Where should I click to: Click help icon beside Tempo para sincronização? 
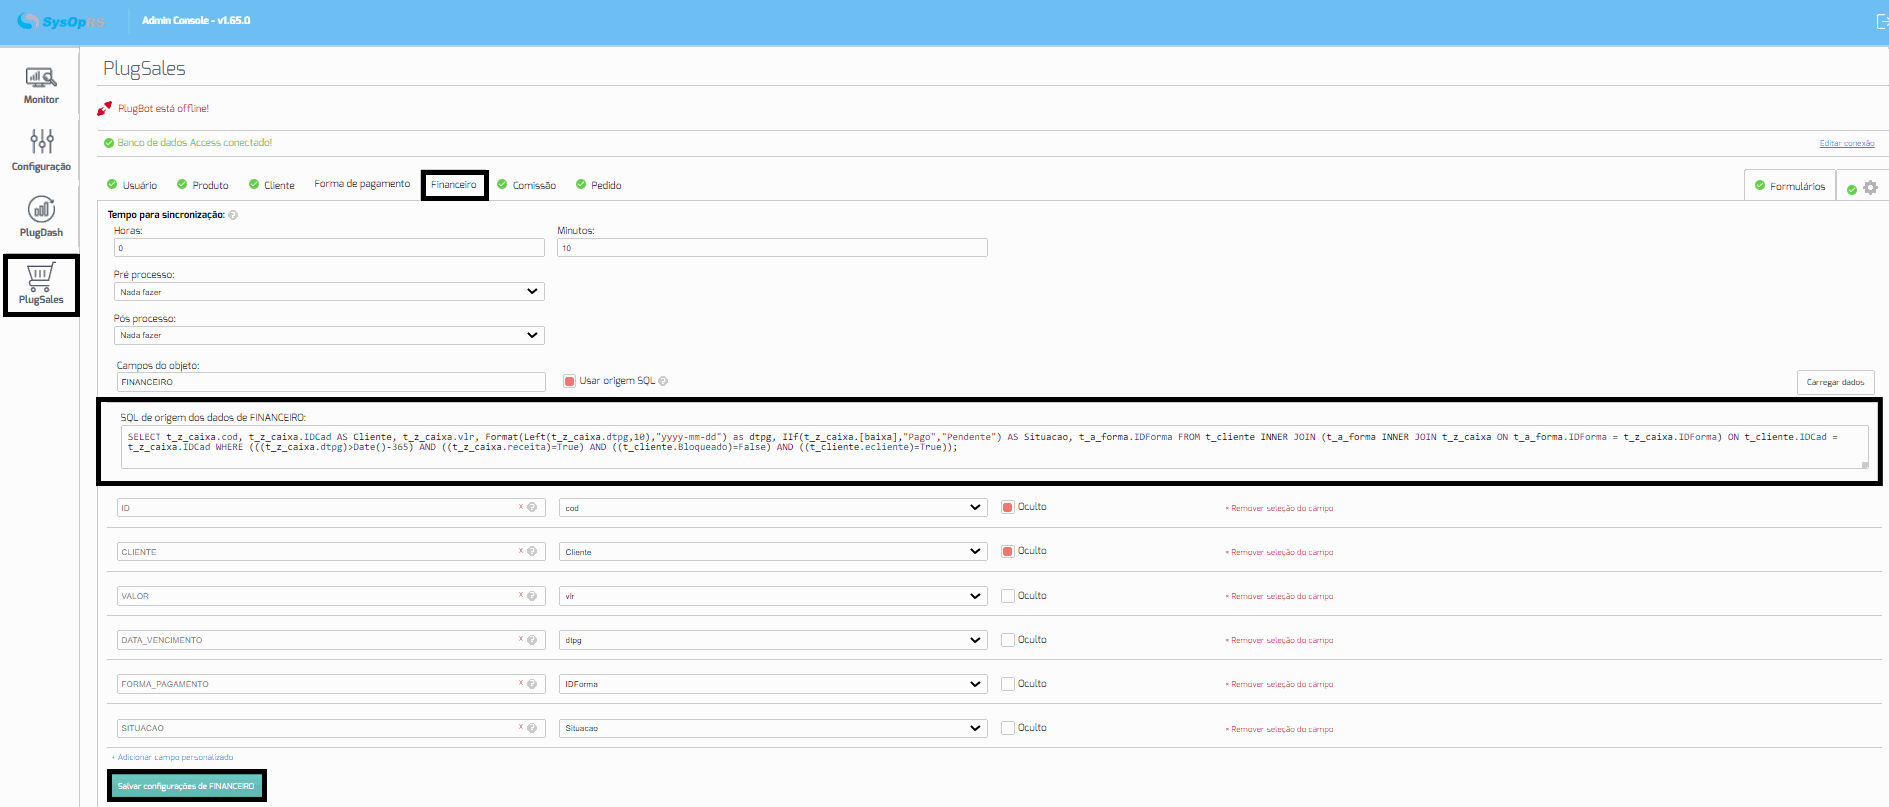(233, 215)
